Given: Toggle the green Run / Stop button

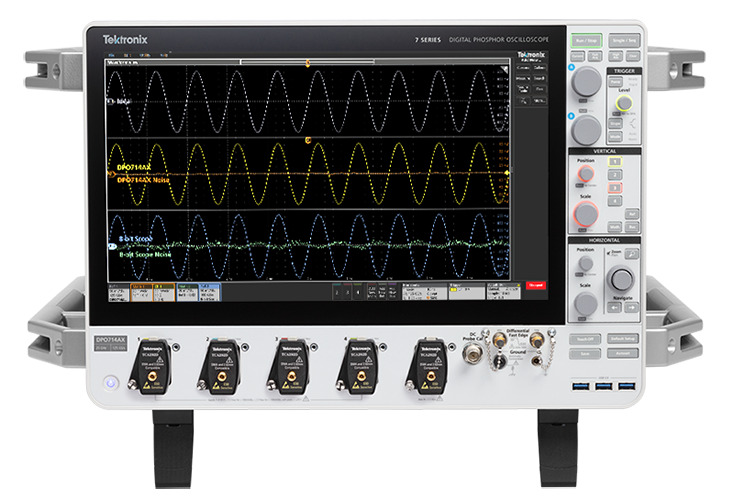Looking at the screenshot, I should pos(586,41).
